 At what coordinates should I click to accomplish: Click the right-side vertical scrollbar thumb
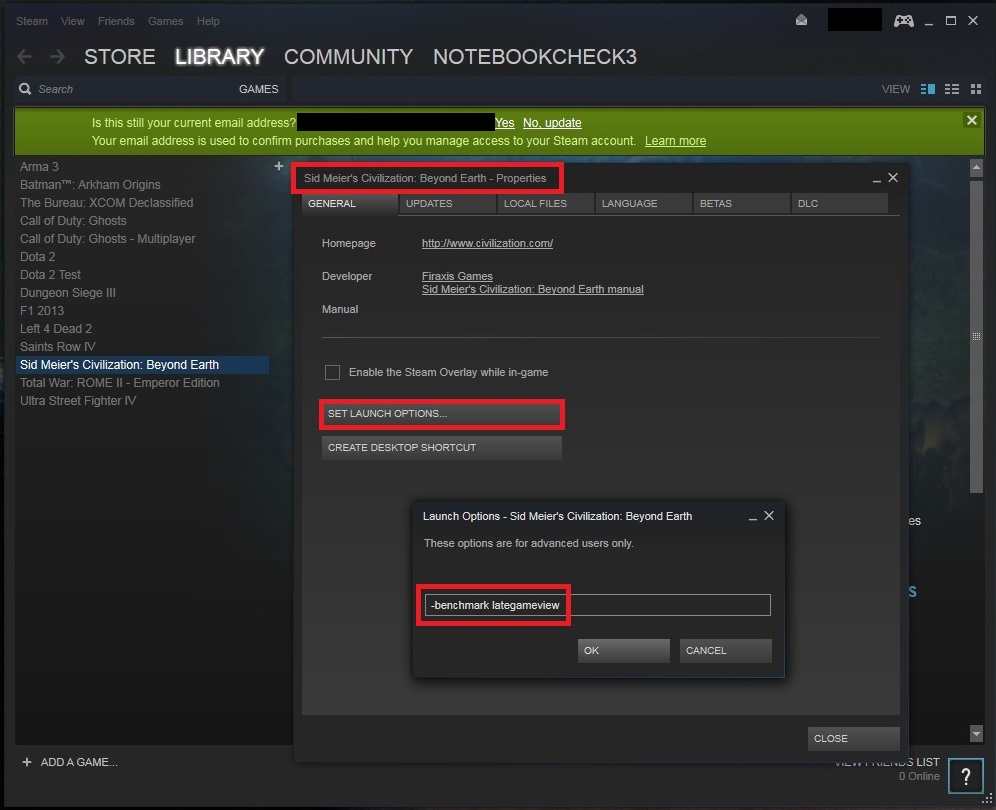coord(976,337)
